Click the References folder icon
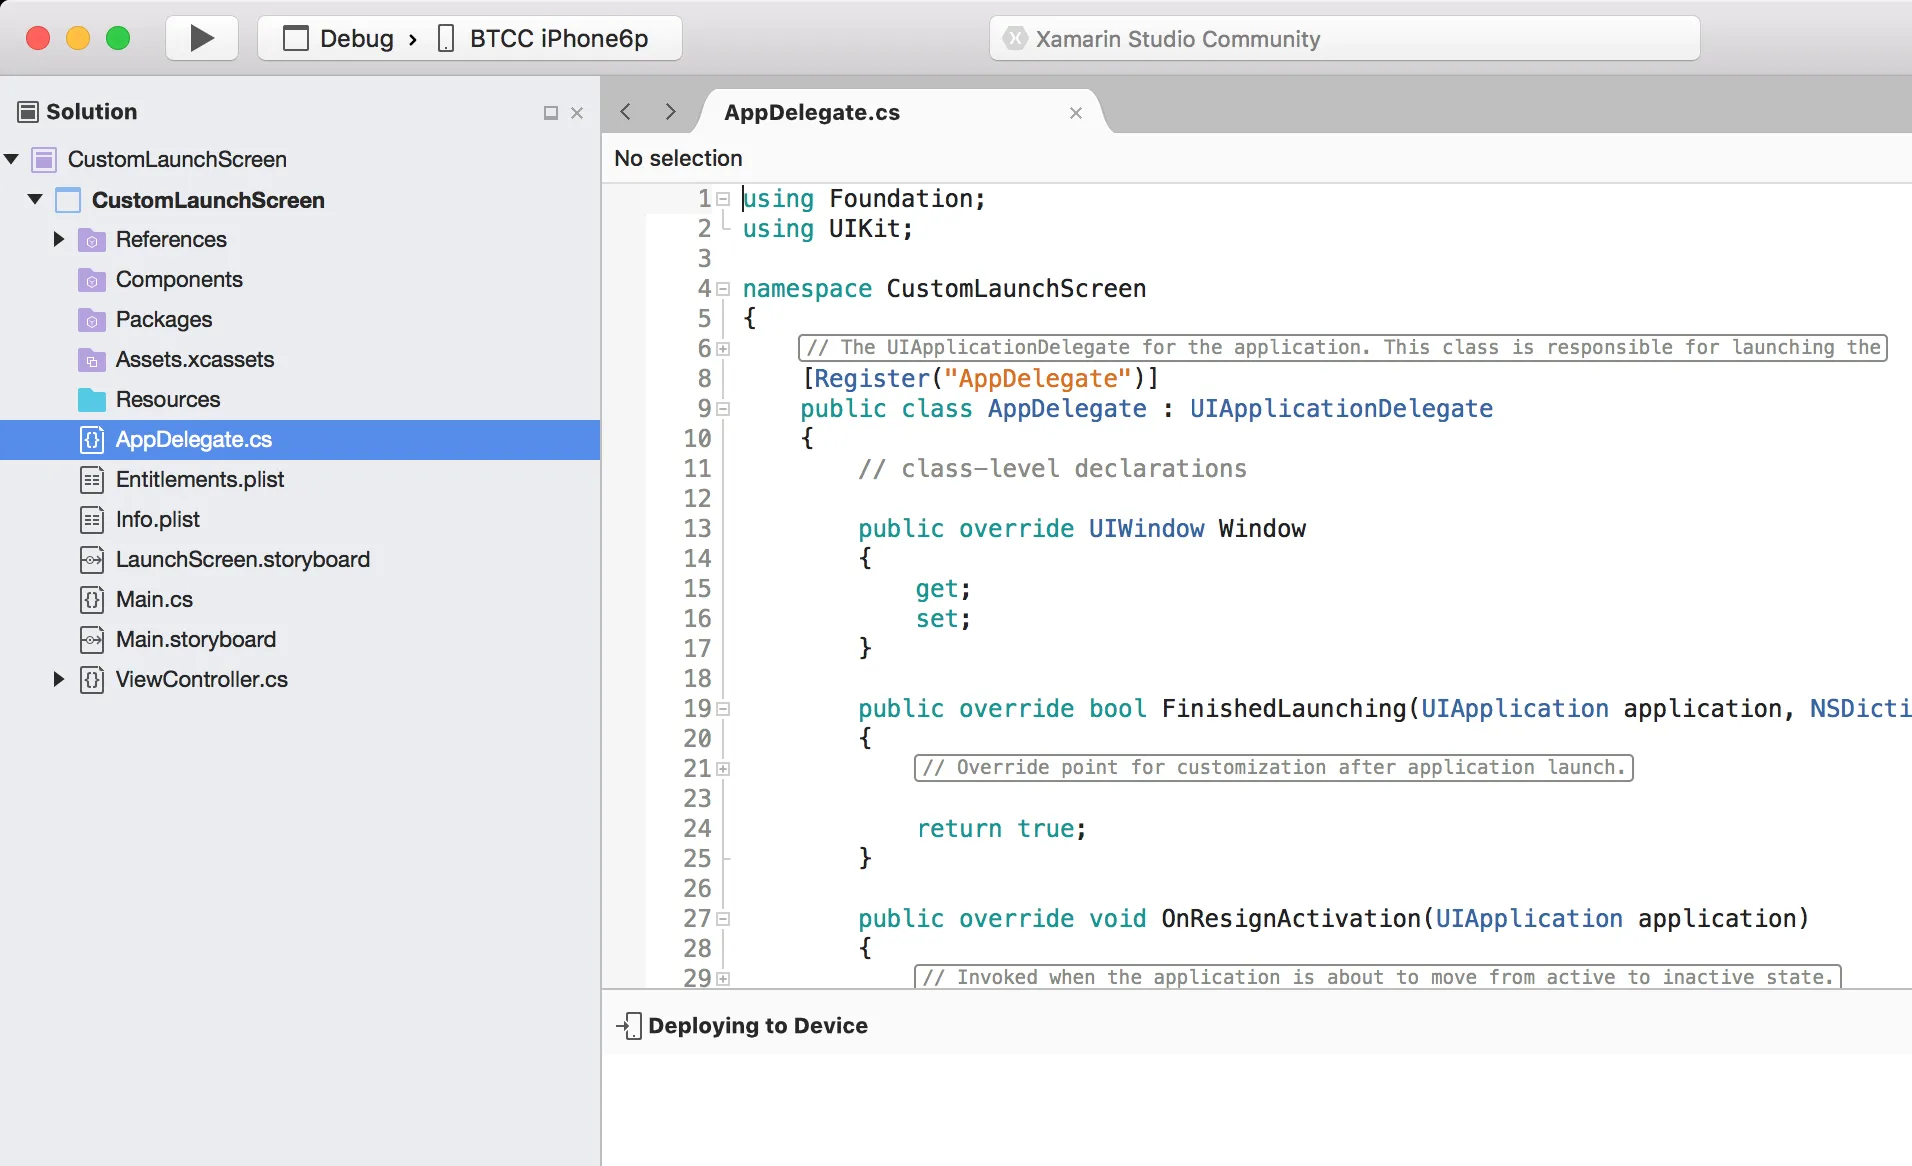 92,240
